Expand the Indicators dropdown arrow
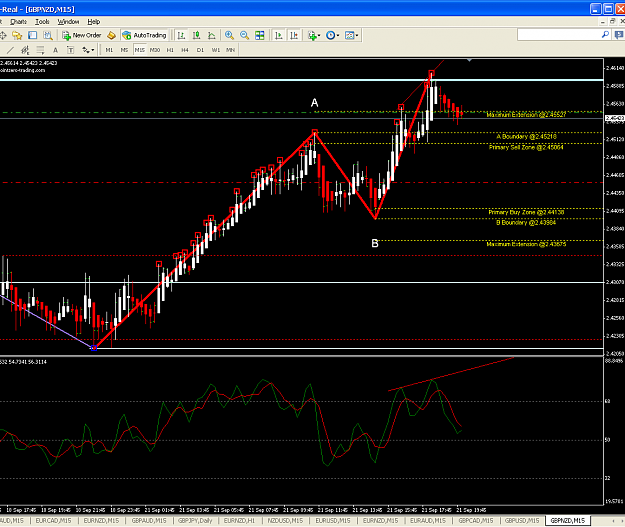This screenshot has height=527, width=625. pyautogui.click(x=319, y=35)
